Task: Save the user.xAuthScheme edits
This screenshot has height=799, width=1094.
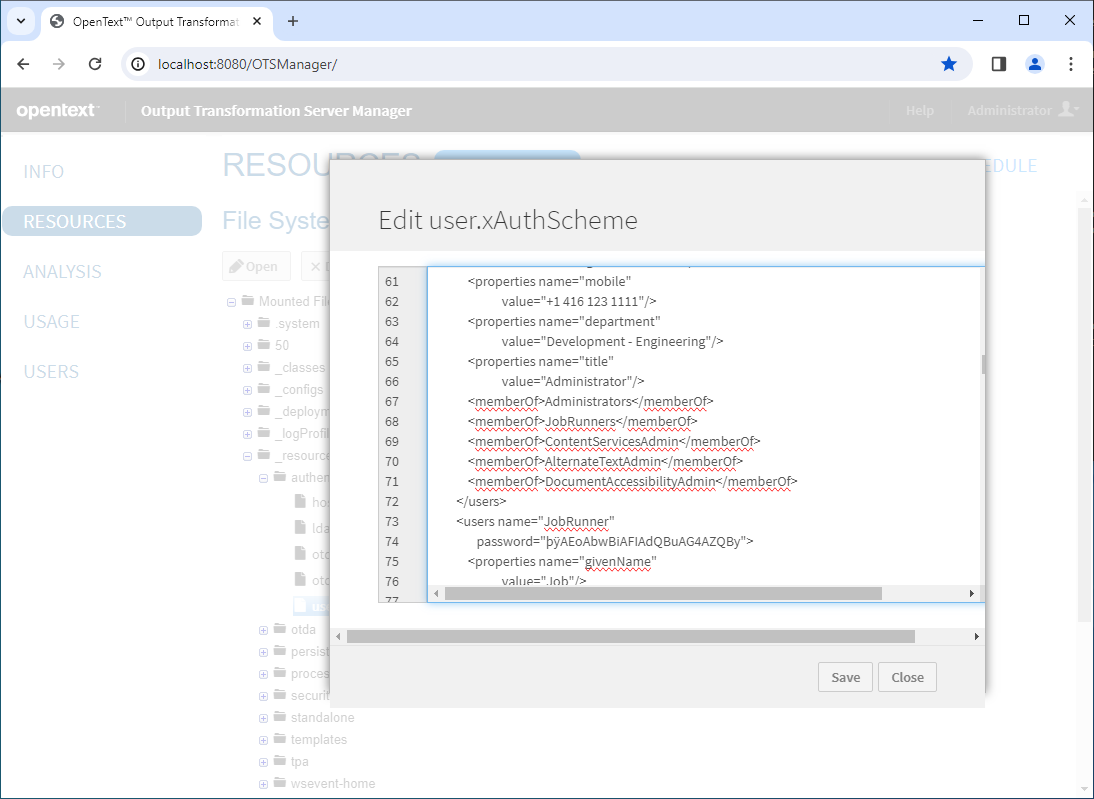Action: click(845, 677)
